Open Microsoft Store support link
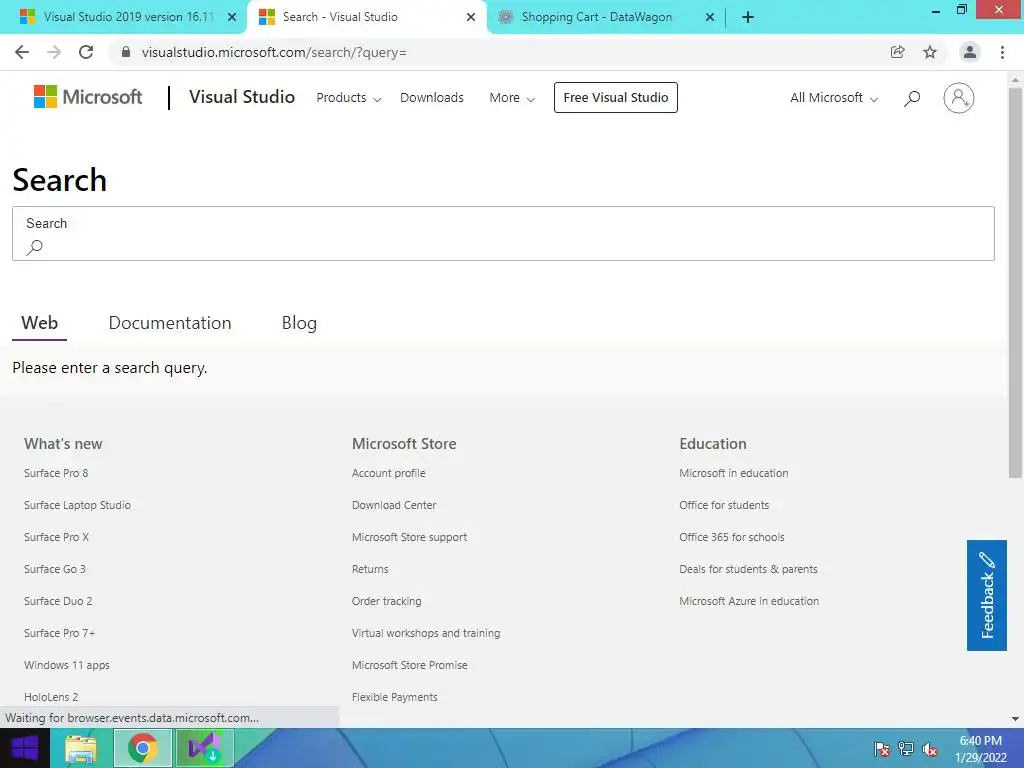 409,537
